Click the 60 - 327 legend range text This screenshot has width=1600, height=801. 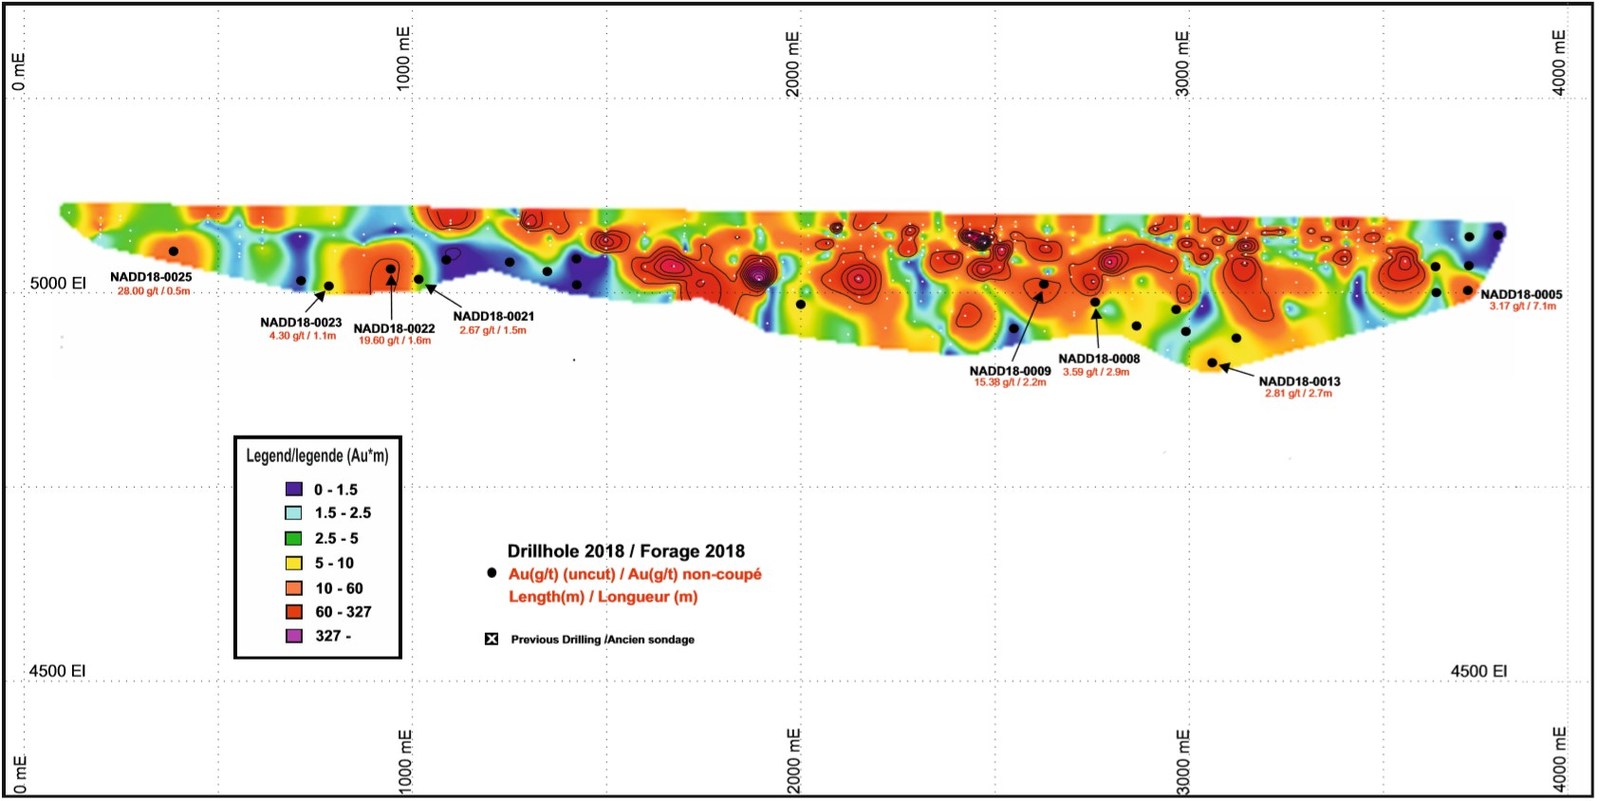pos(343,612)
